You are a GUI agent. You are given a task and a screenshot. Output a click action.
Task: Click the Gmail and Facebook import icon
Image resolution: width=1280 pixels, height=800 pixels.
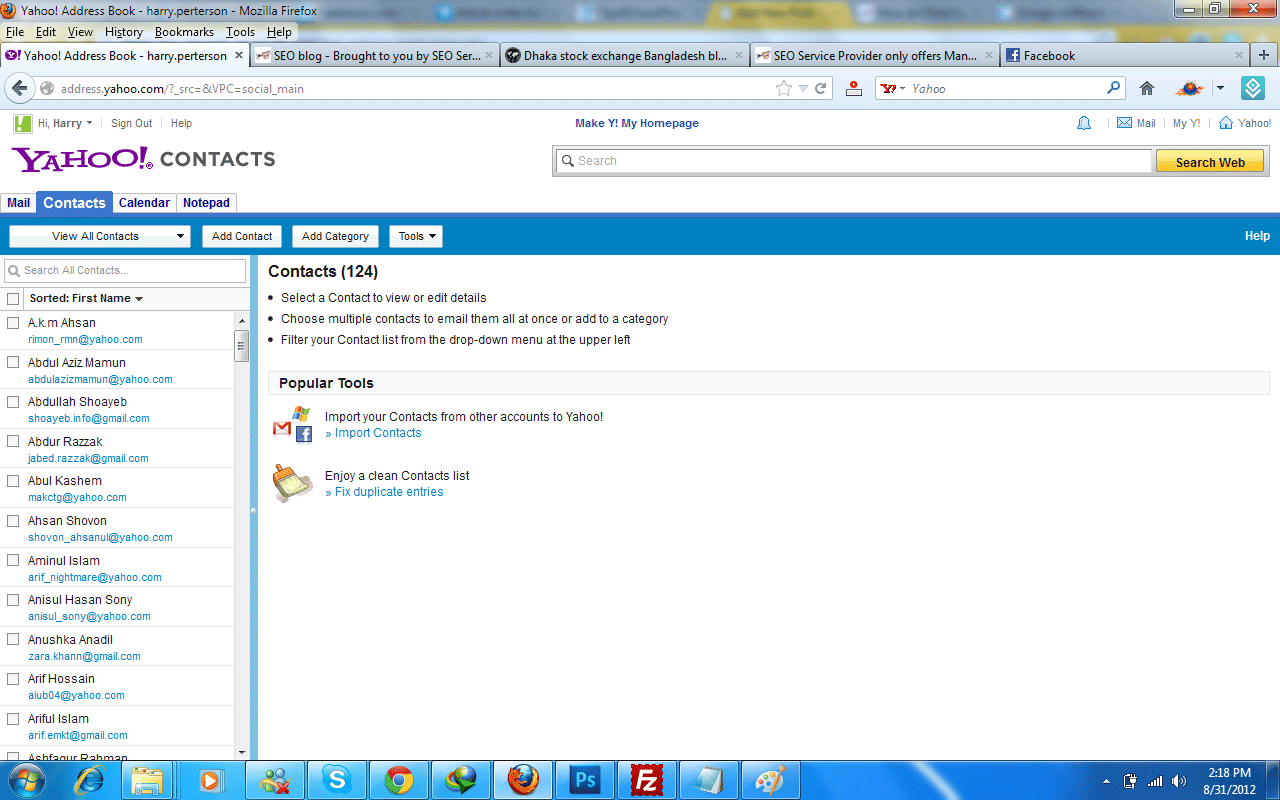pyautogui.click(x=293, y=424)
